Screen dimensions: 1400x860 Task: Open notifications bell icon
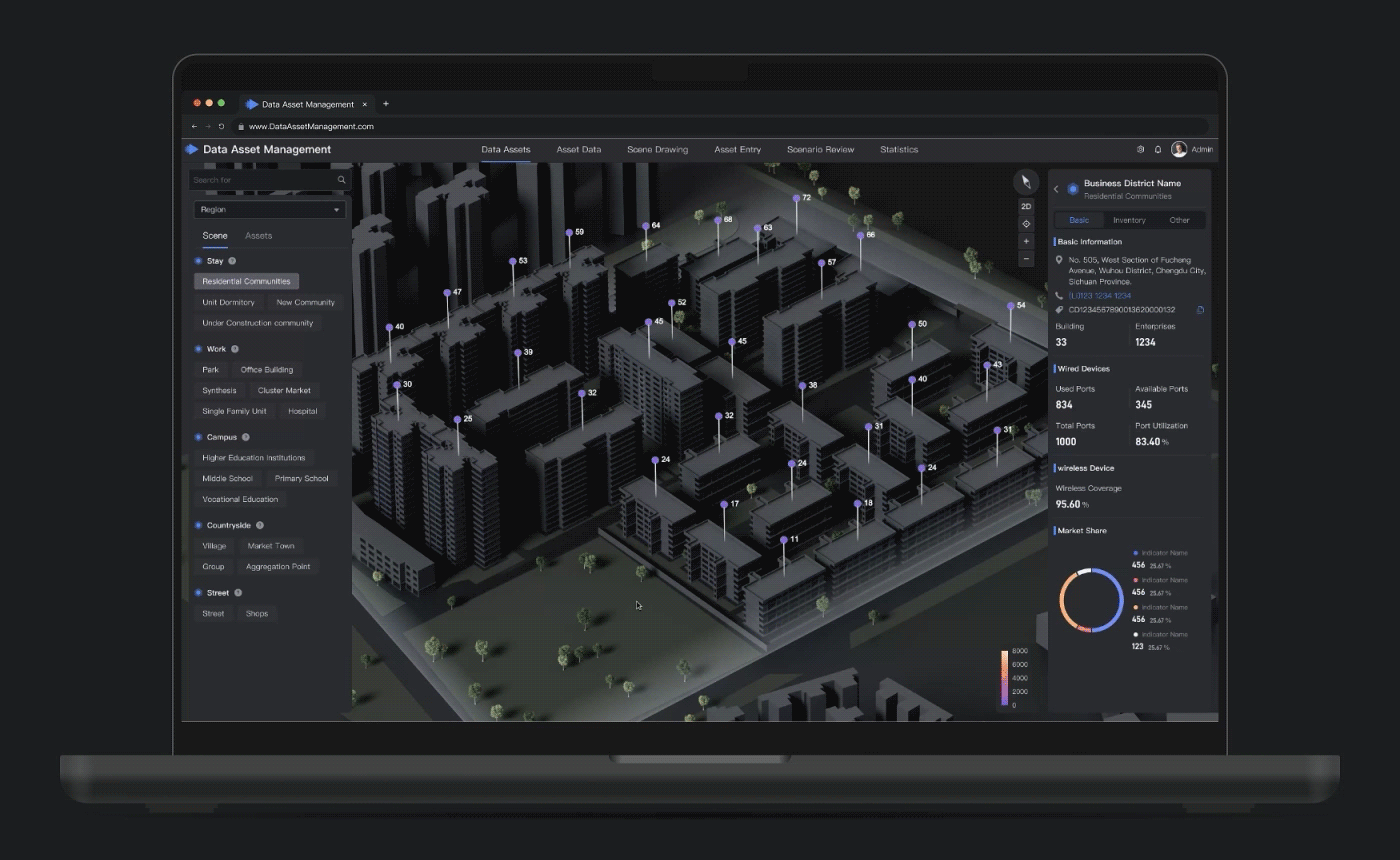point(1158,149)
